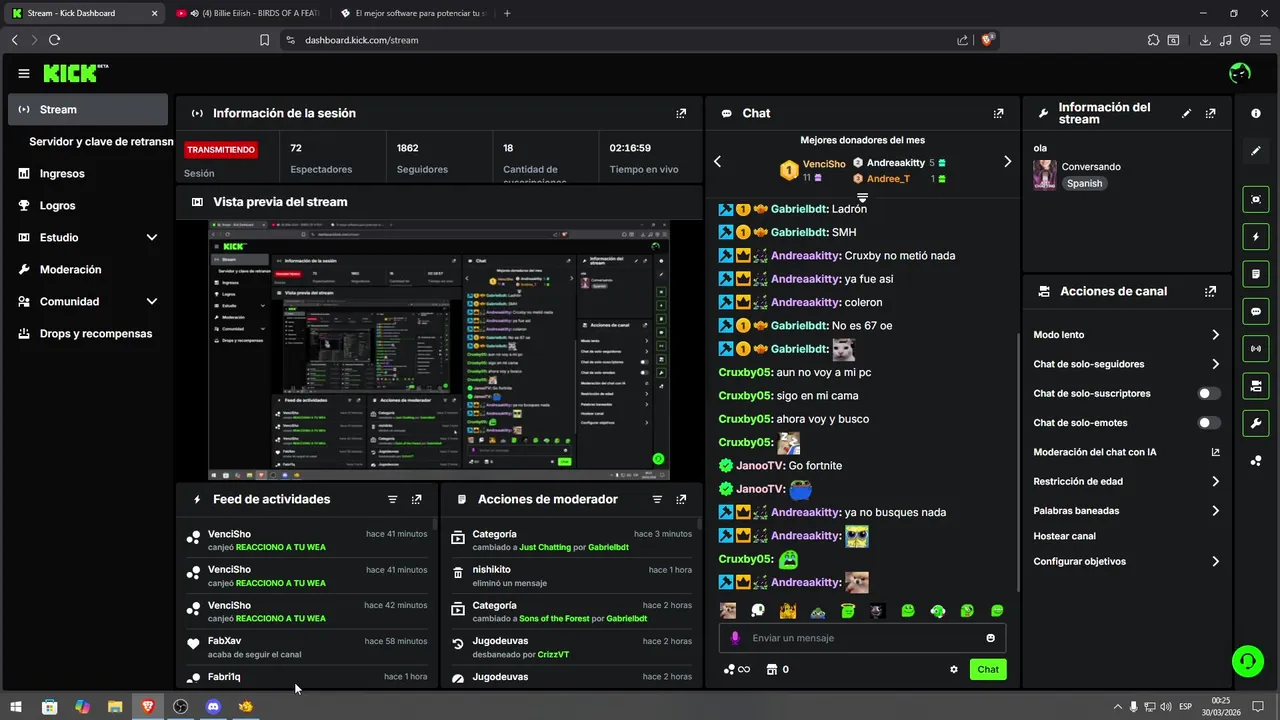Open chat settings gear icon
The image size is (1280, 720).
[954, 670]
